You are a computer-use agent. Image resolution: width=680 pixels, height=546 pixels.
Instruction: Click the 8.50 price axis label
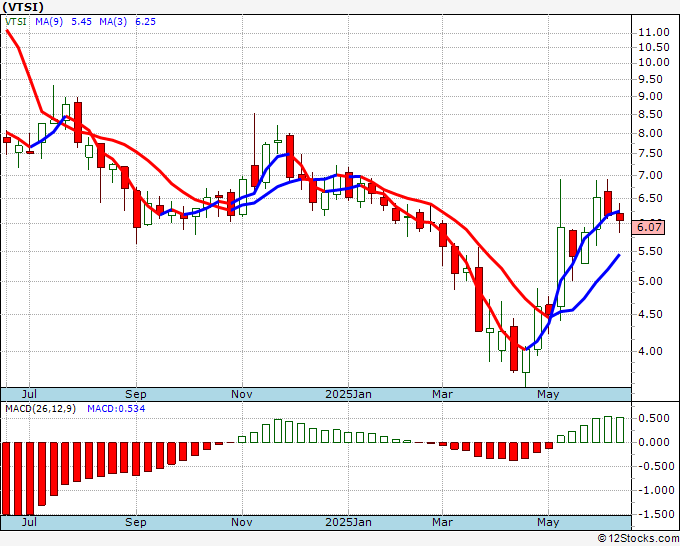(651, 114)
